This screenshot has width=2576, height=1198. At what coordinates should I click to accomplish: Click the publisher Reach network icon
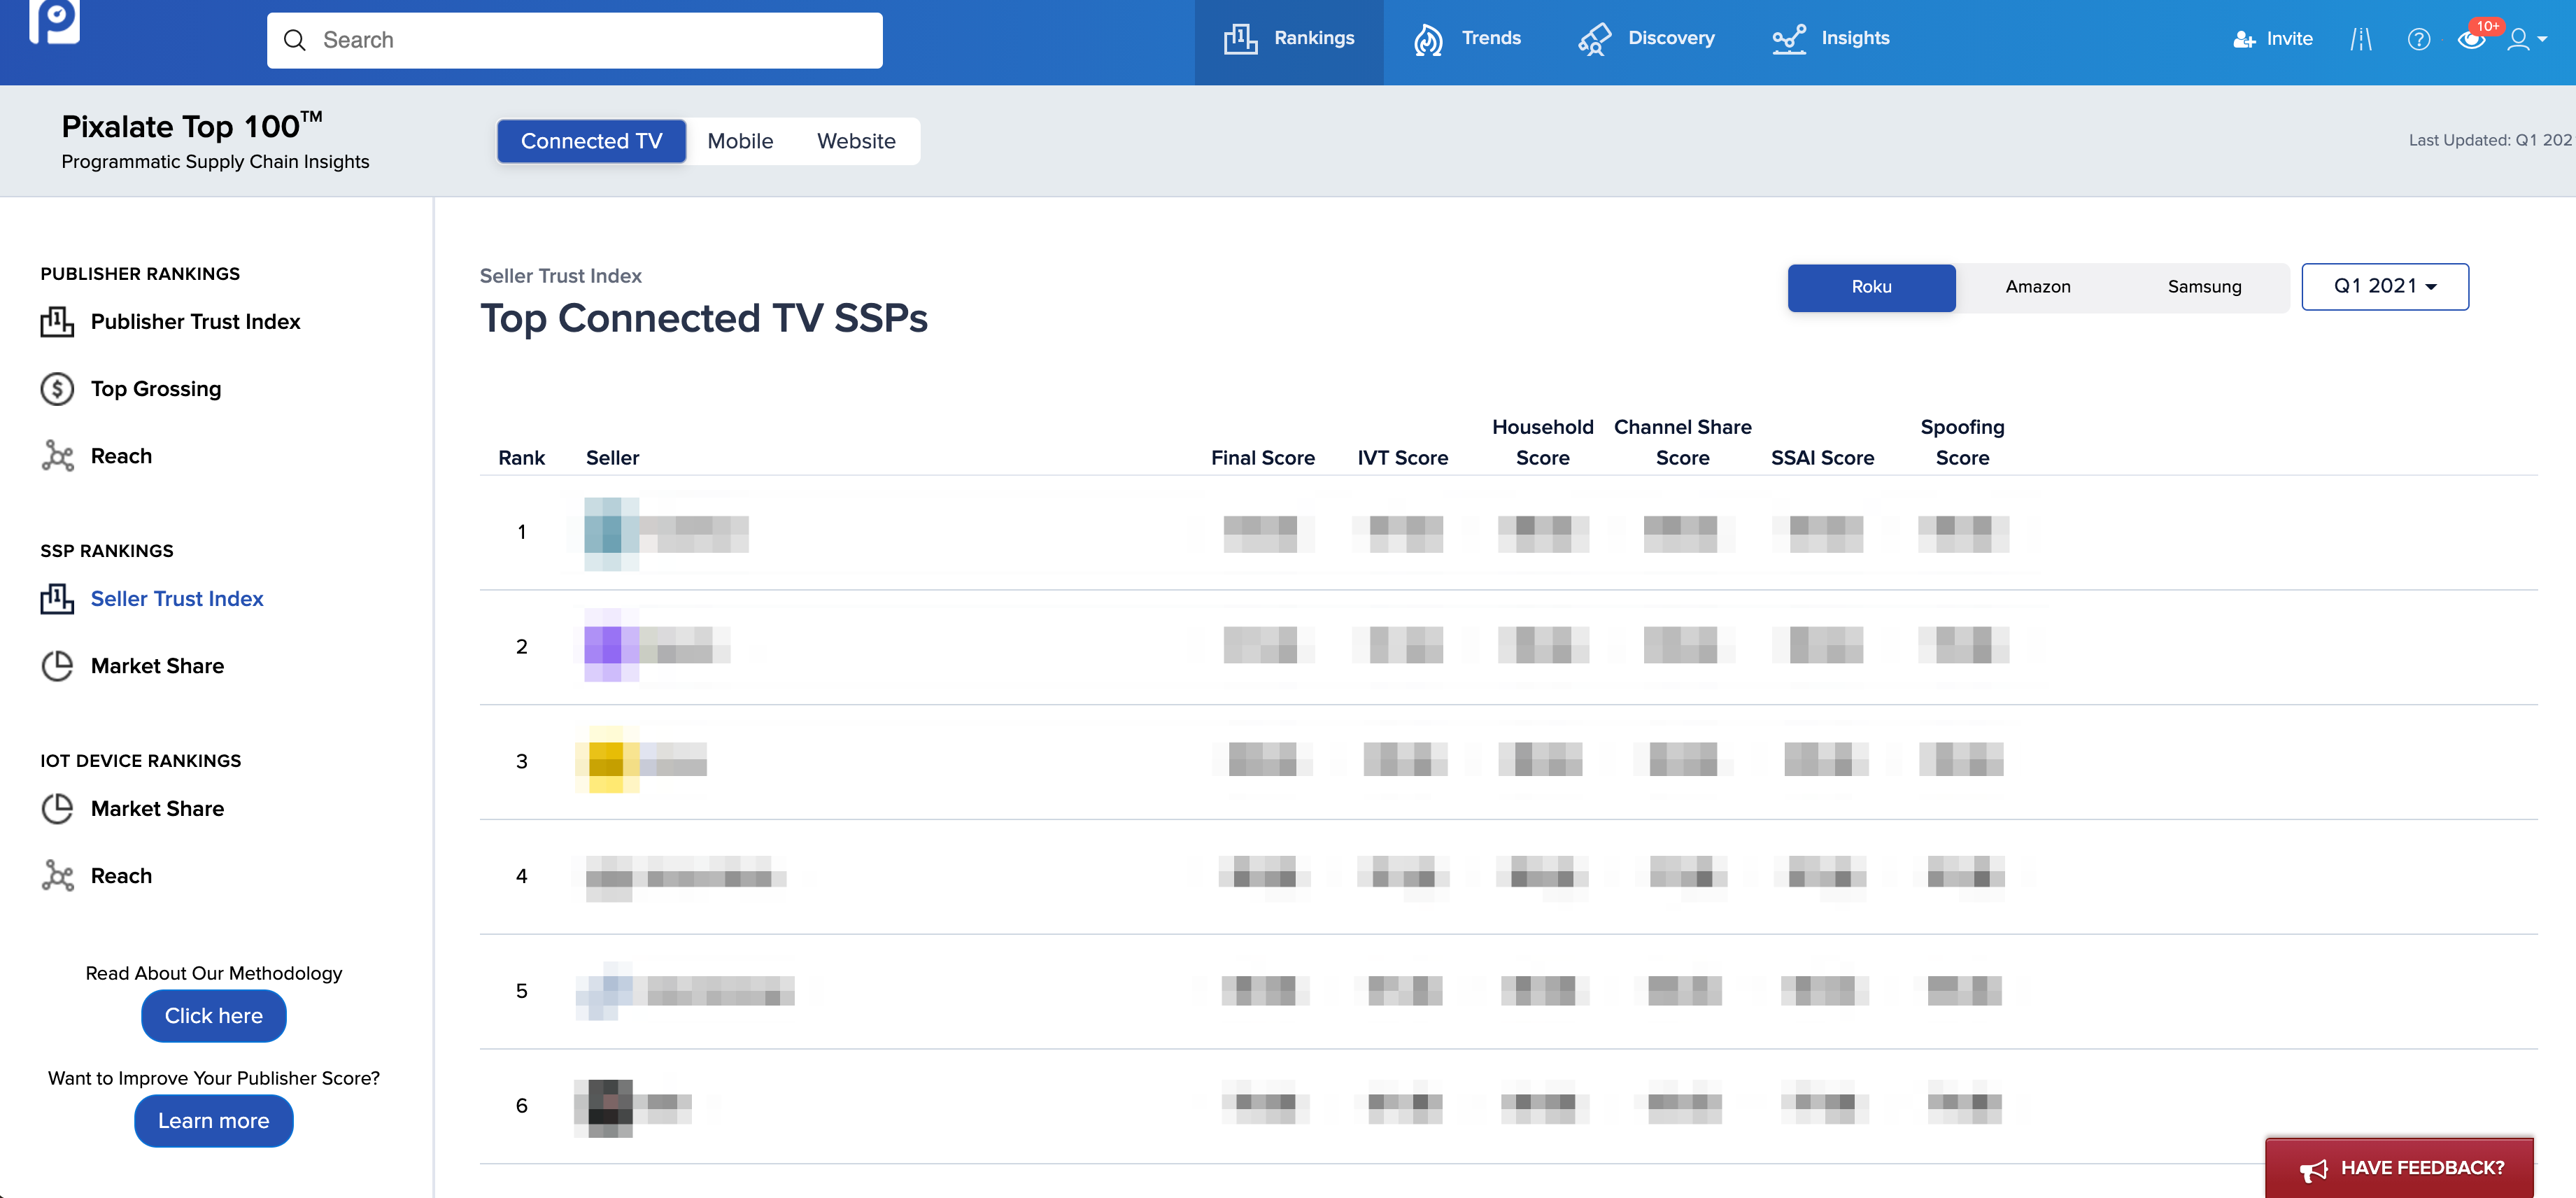click(57, 456)
